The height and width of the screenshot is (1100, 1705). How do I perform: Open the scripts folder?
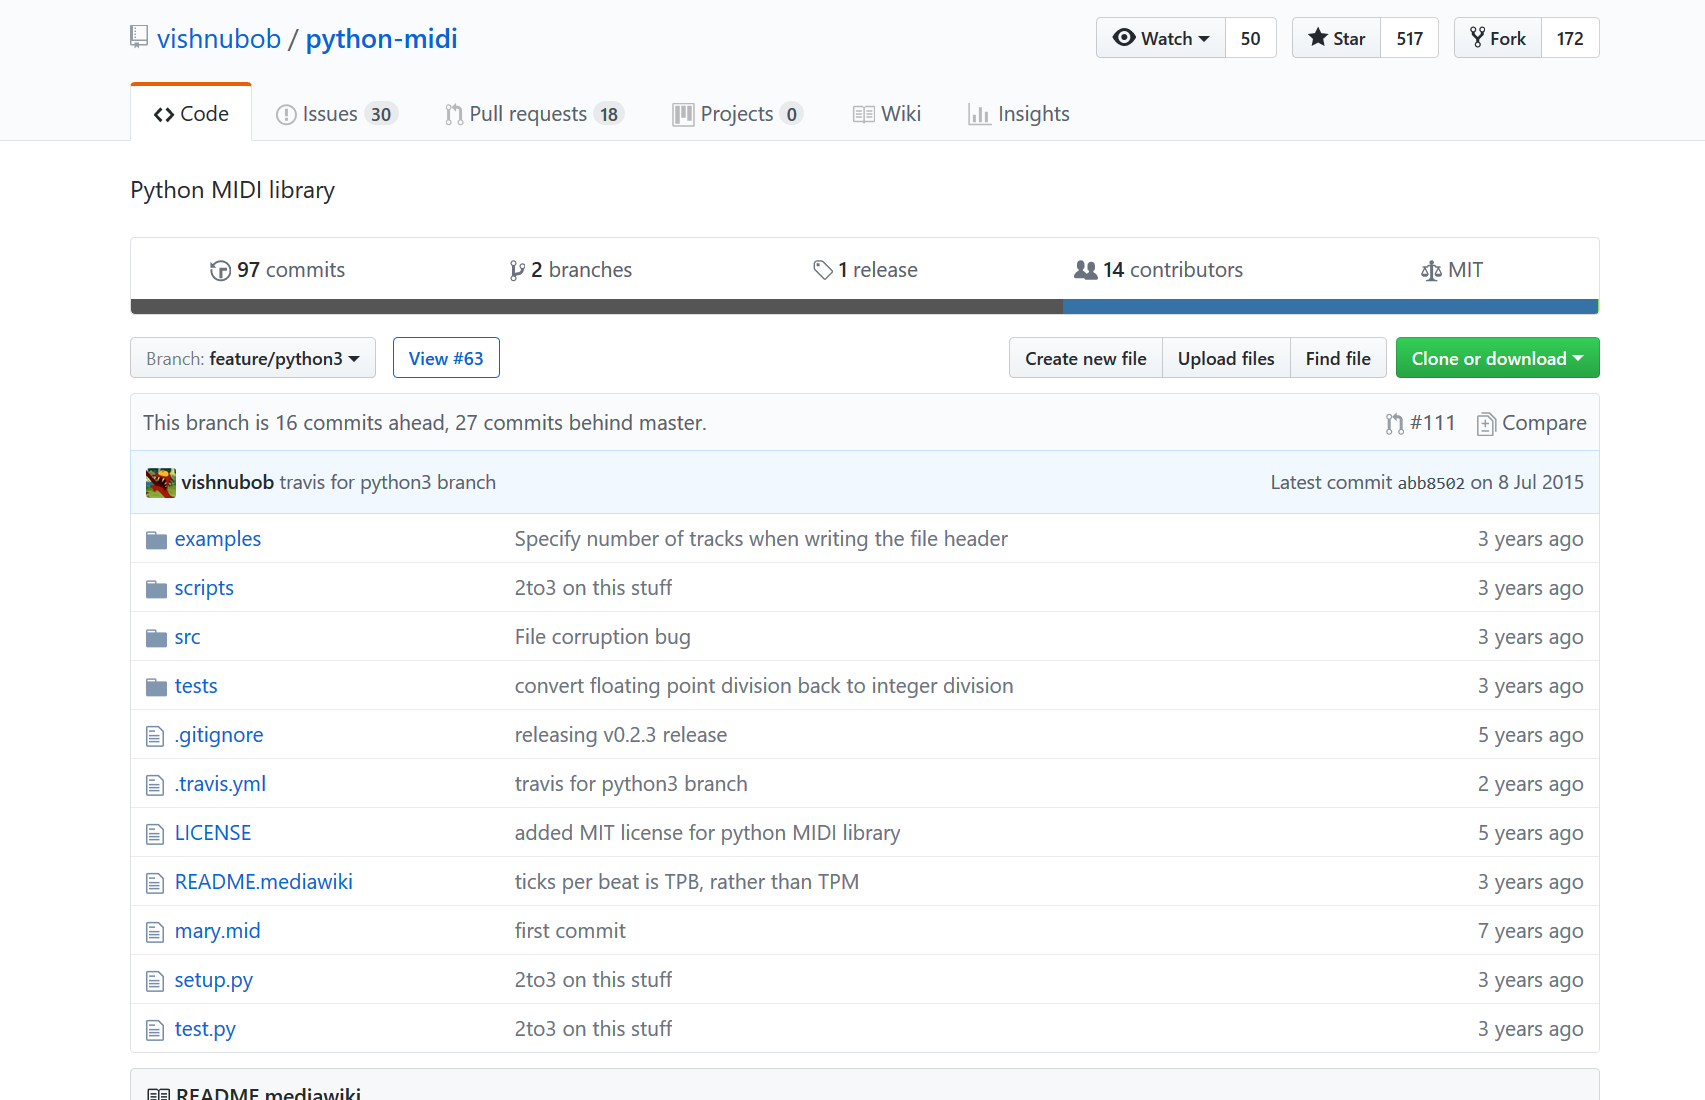(x=204, y=588)
